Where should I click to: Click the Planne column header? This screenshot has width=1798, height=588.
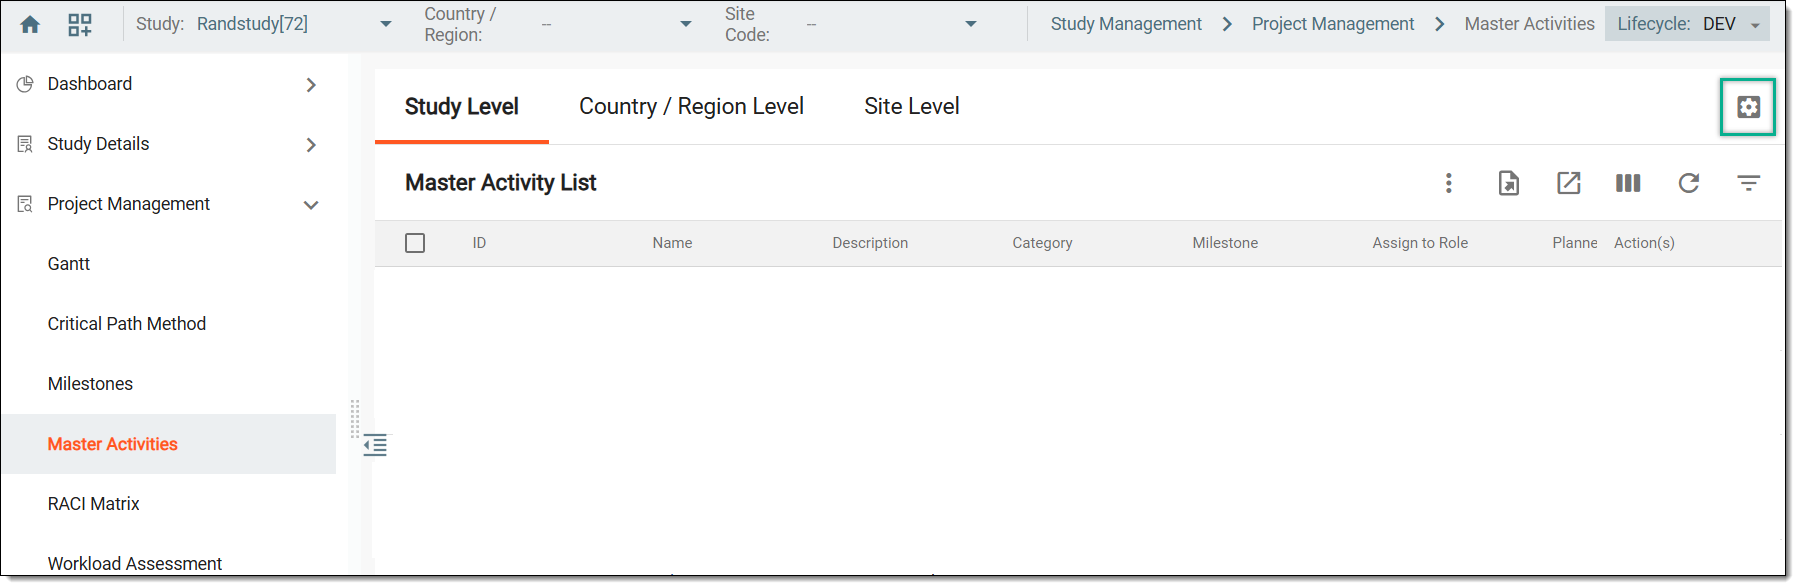pyautogui.click(x=1575, y=243)
